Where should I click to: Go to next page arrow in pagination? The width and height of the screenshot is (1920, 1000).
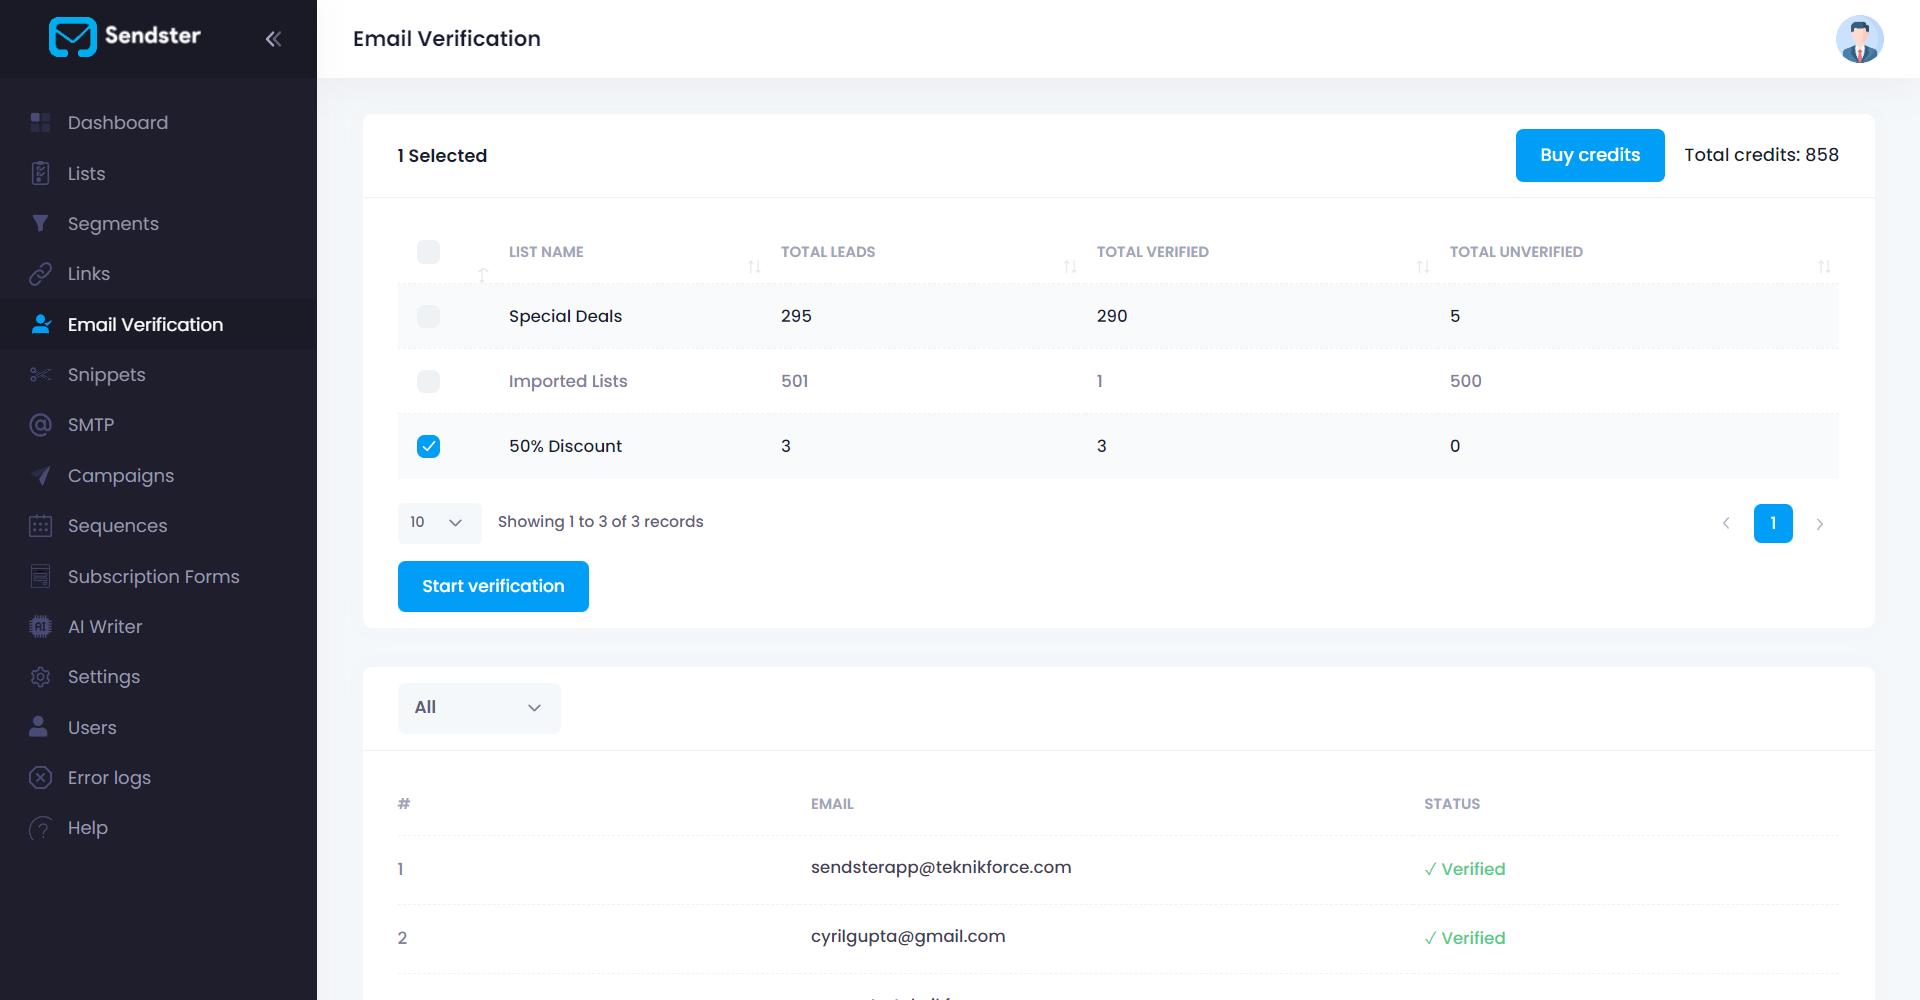pyautogui.click(x=1819, y=524)
